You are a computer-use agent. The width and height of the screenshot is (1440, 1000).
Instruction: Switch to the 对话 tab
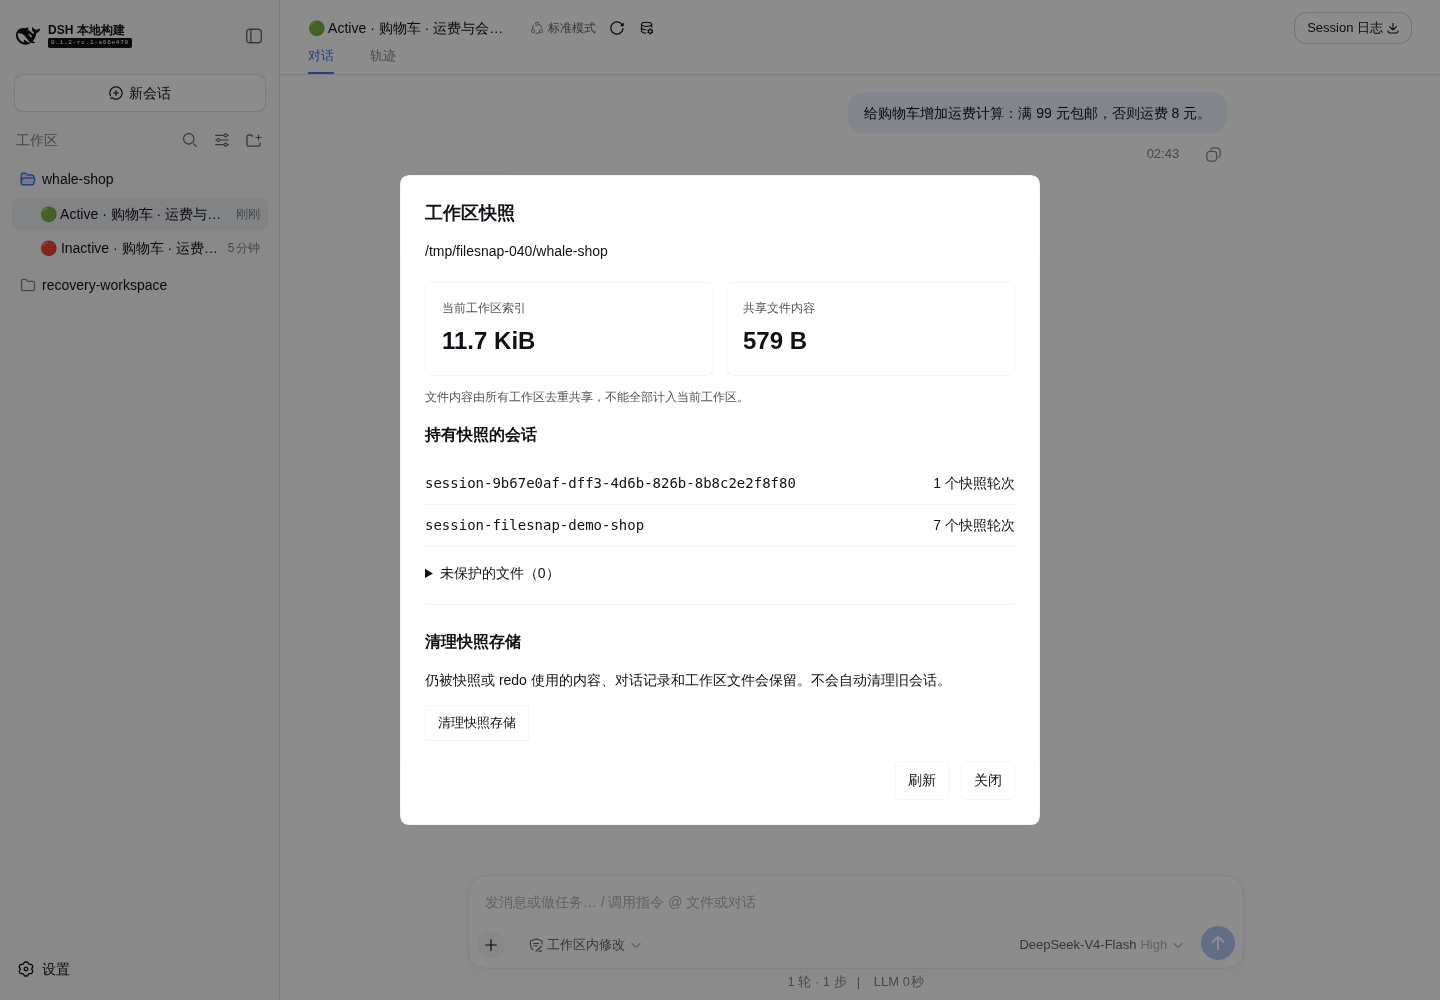[321, 56]
